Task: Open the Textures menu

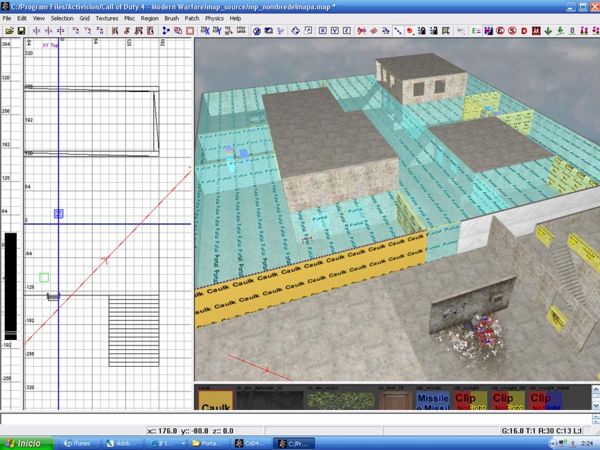Action: click(107, 18)
